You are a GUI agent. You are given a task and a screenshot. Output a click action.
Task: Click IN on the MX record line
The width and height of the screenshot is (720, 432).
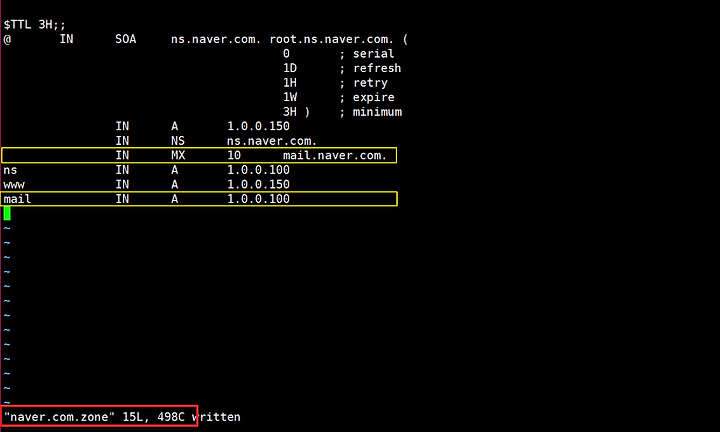click(122, 155)
